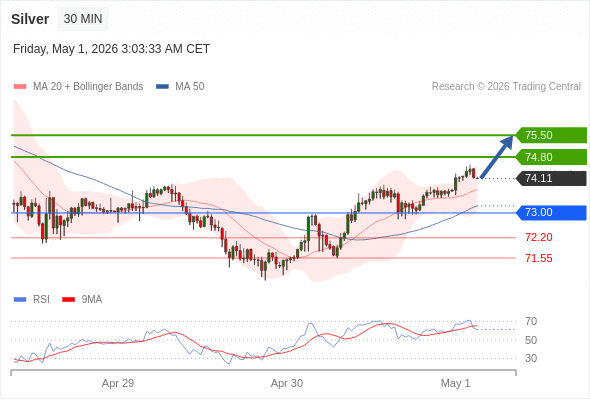Click the blue RSI legend swatch
The height and width of the screenshot is (400, 590).
pyautogui.click(x=20, y=300)
